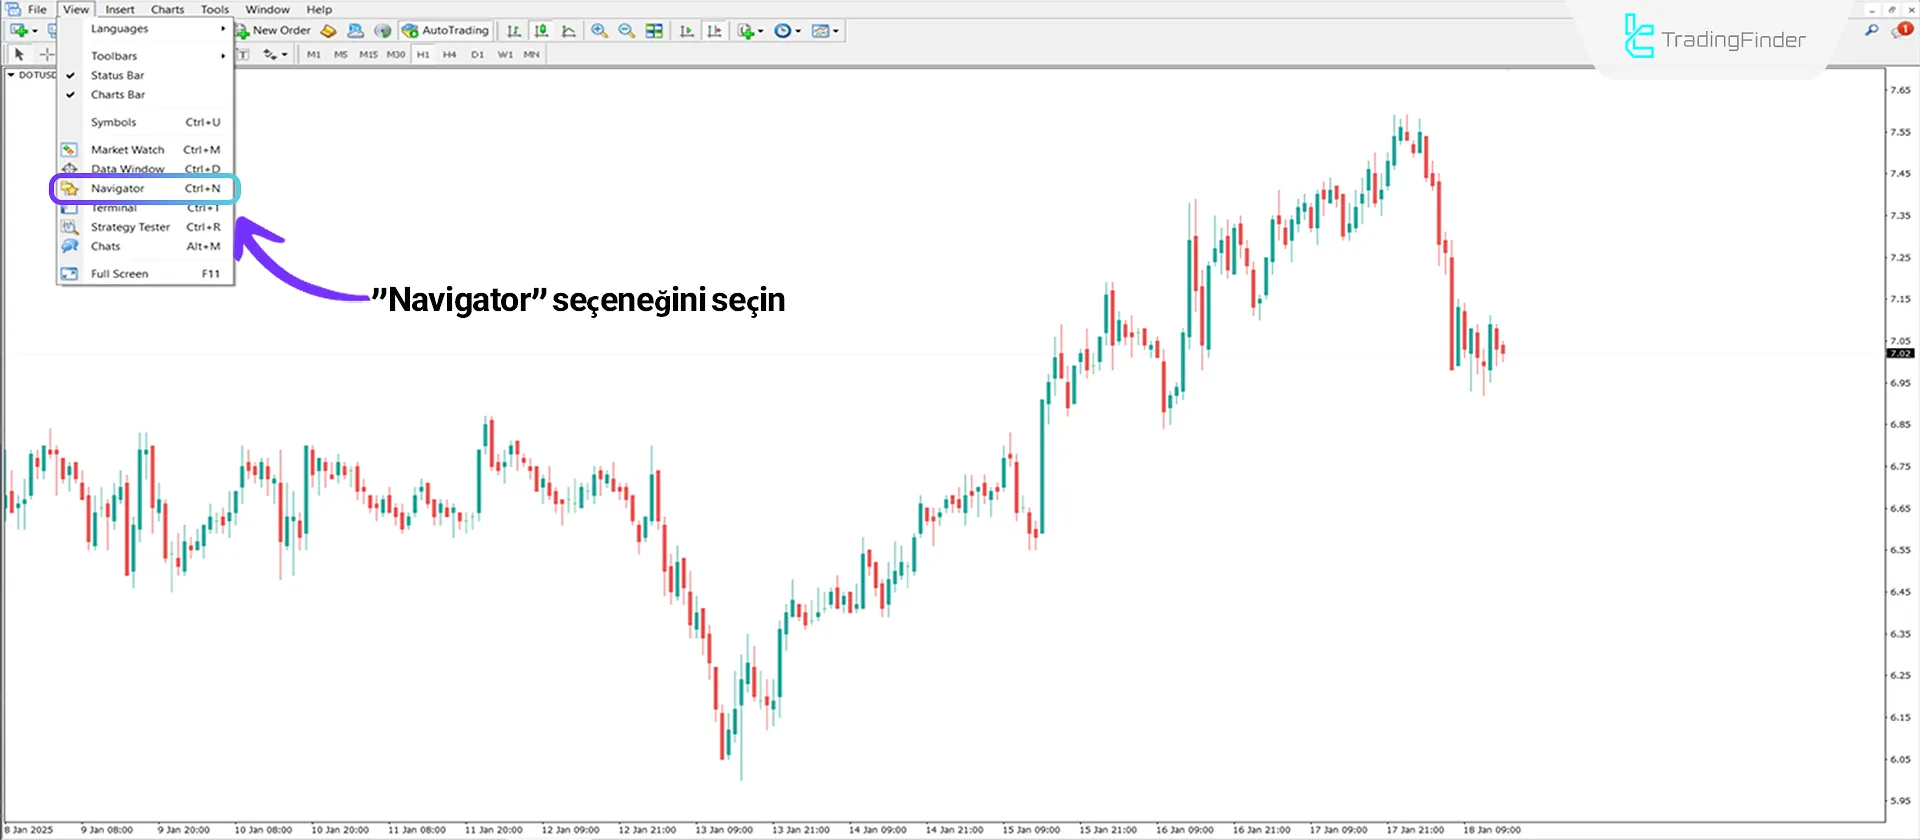Switch to line chart display

[569, 31]
